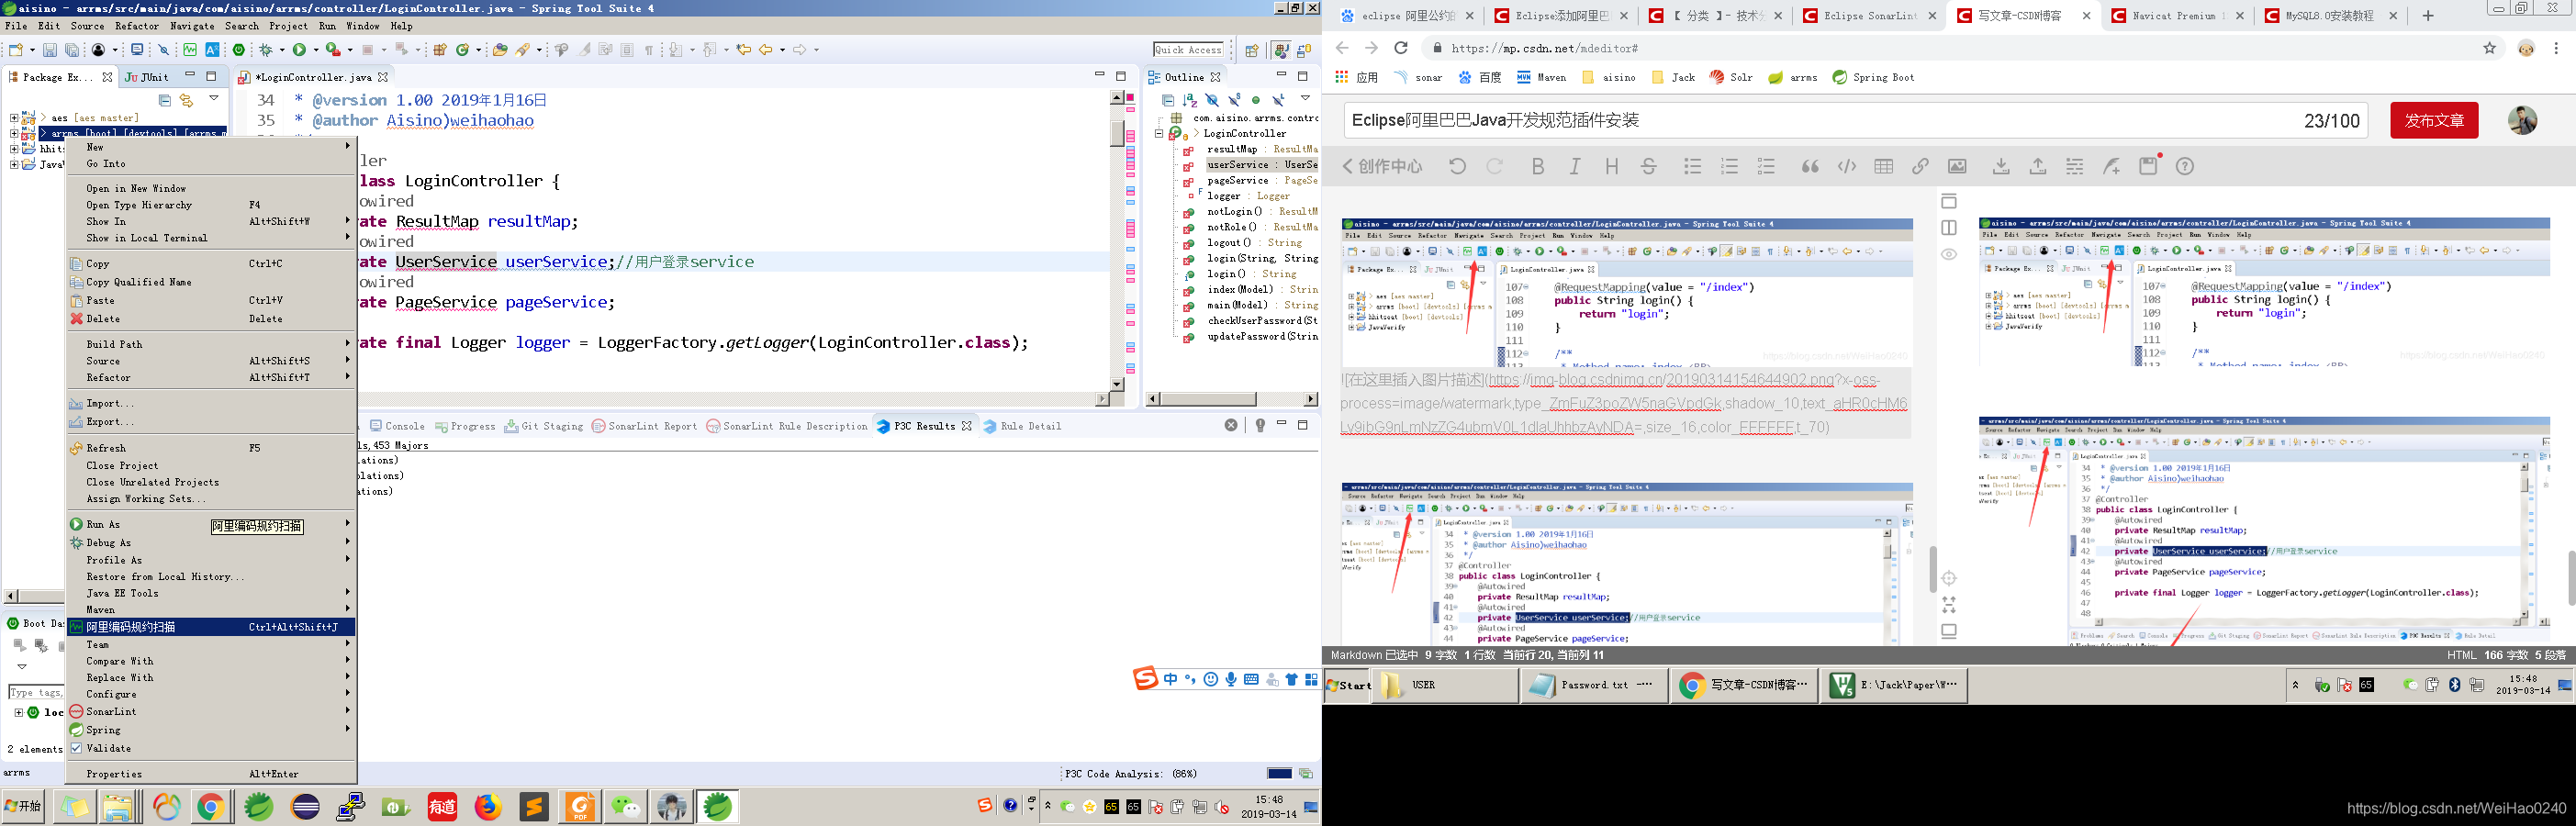Click the Debug bug icon in toolbar
The height and width of the screenshot is (826, 2576).
tap(267, 49)
